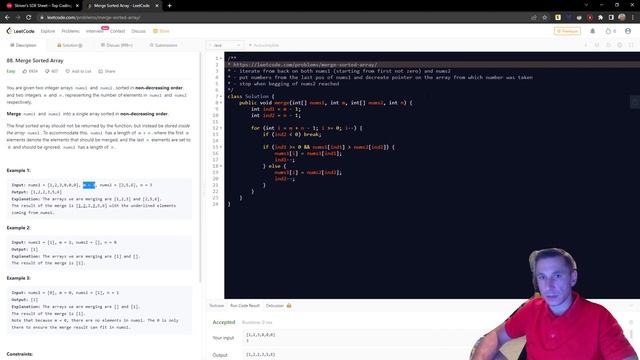Click the problem title Merge Sorted Array
The image size is (640, 360).
coord(35,60)
